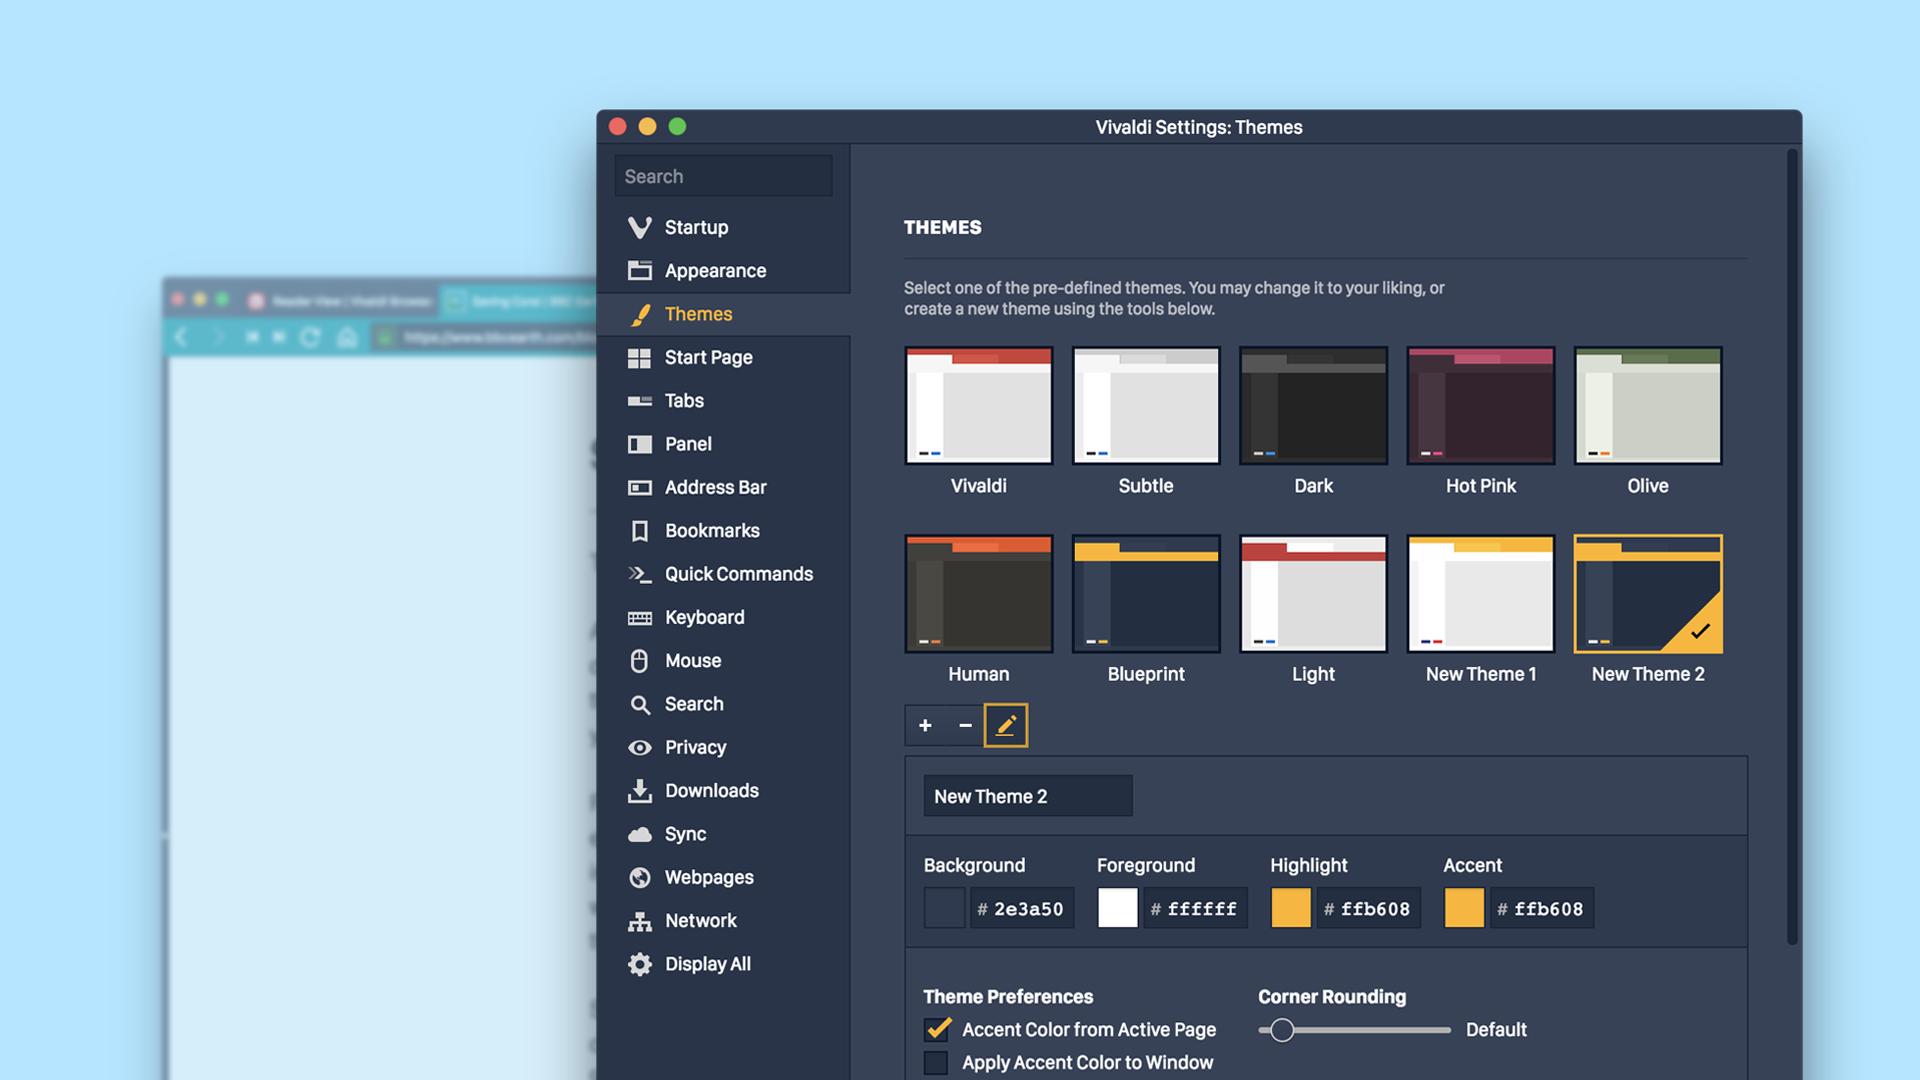Click reload button in background browser window

coord(310,337)
